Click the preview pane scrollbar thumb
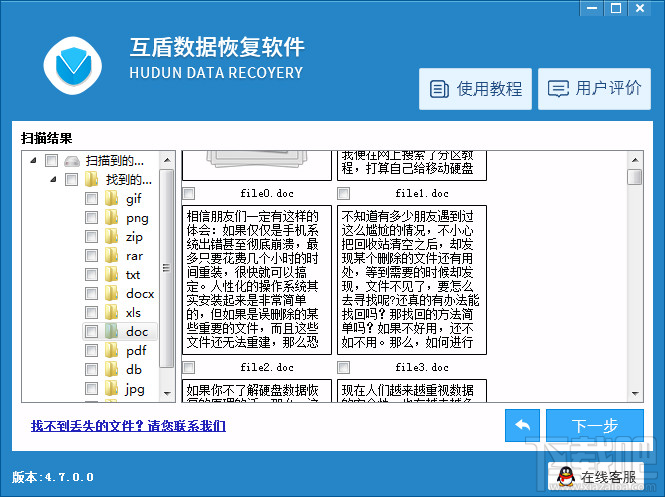This screenshot has width=665, height=497. (635, 177)
